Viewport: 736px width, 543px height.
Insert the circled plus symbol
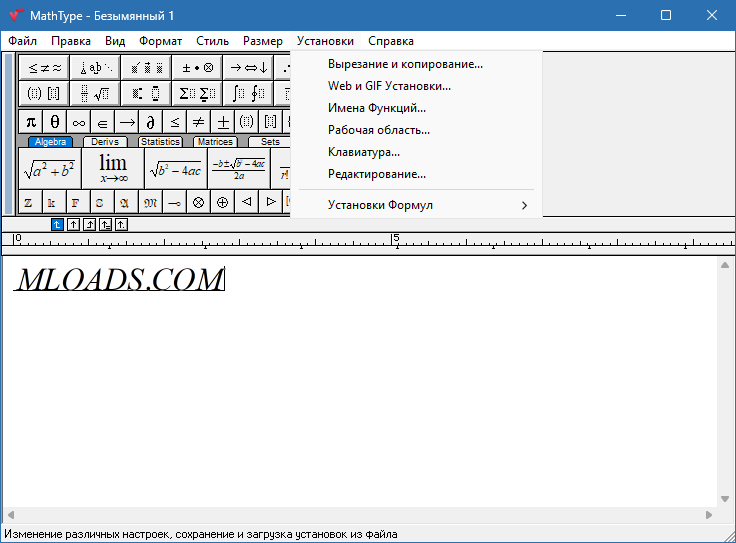[222, 202]
